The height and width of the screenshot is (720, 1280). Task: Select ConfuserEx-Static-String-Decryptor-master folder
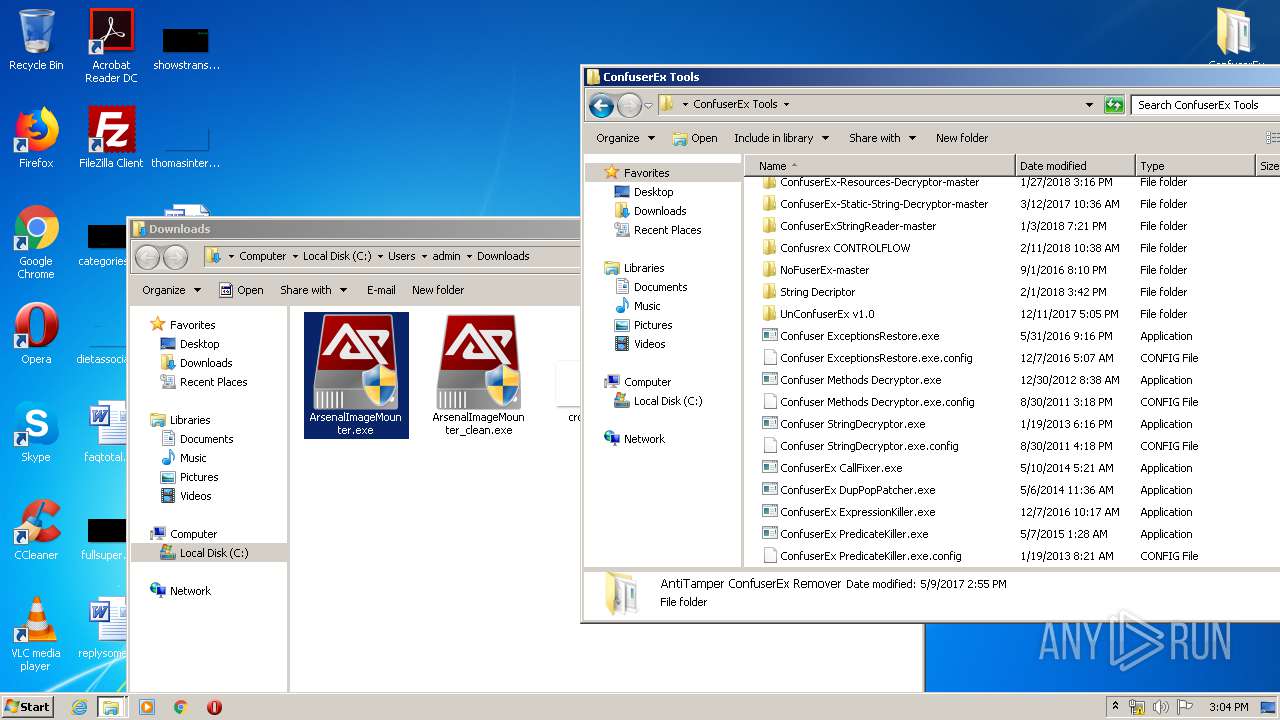884,204
